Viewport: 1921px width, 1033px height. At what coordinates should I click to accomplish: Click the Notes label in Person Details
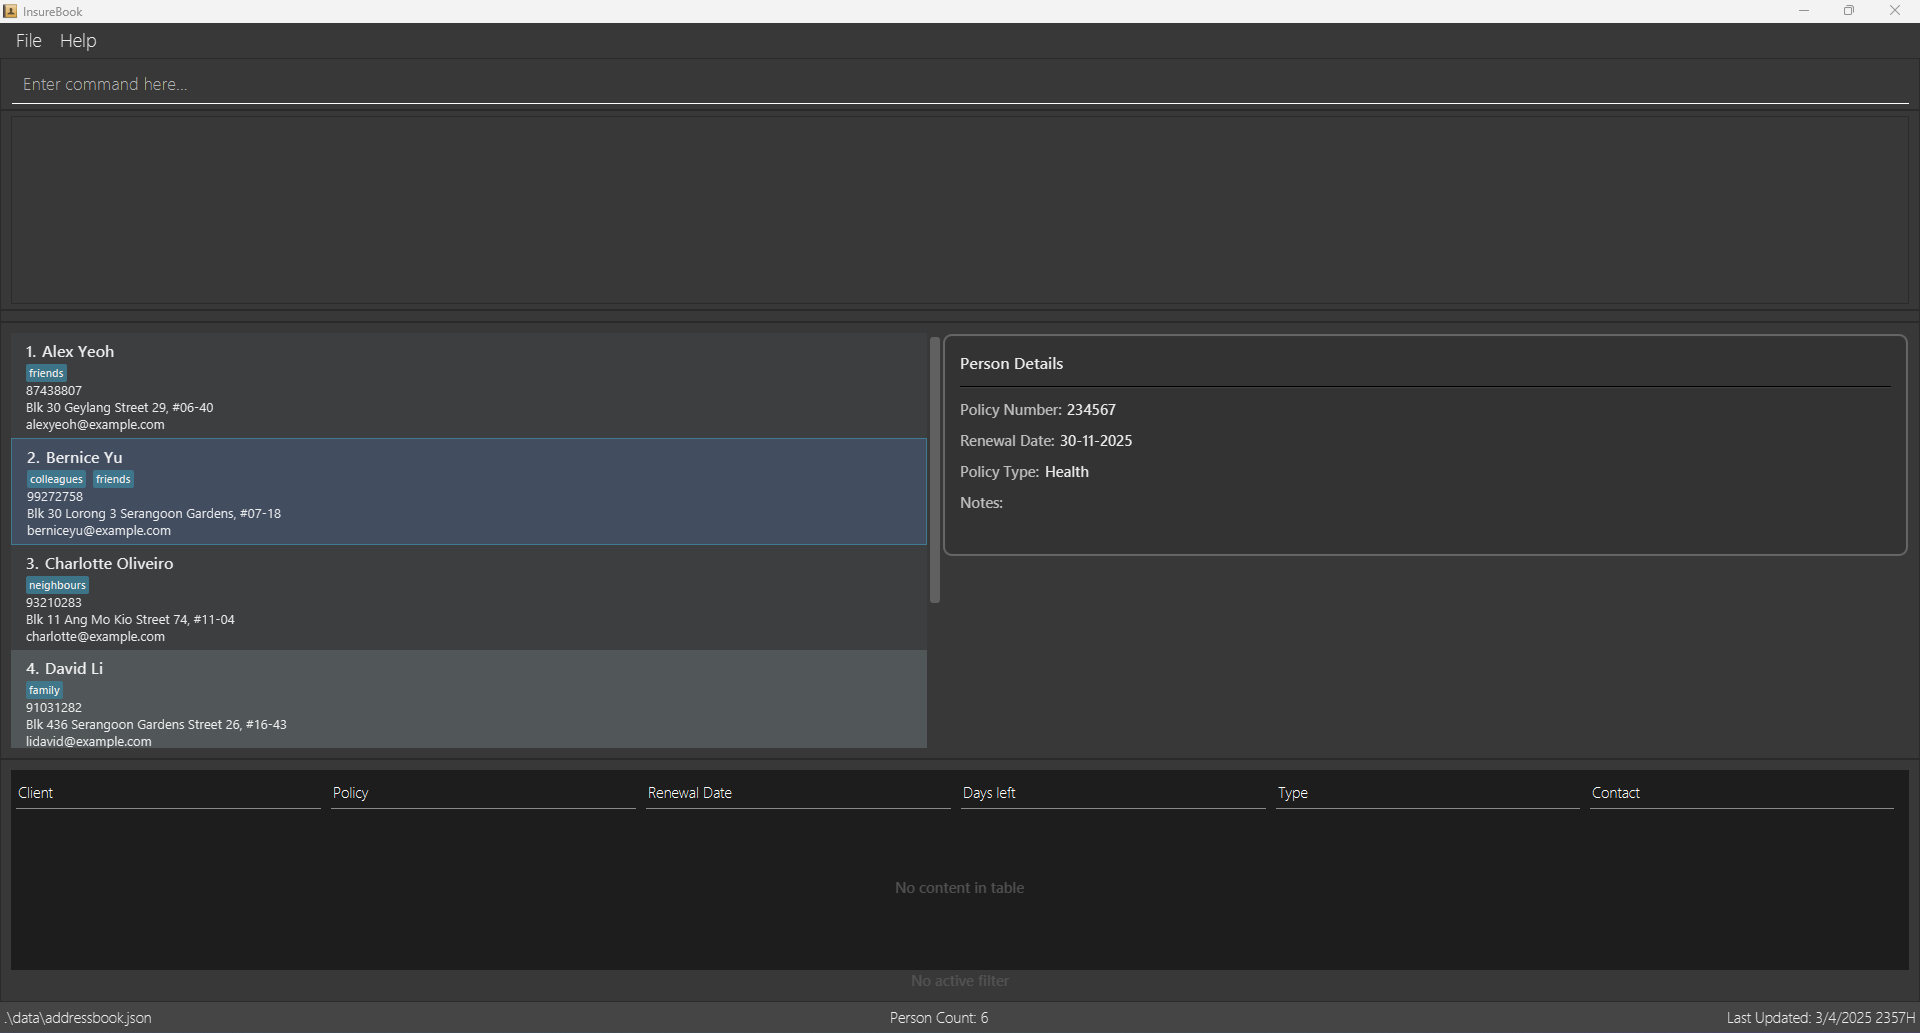click(x=981, y=503)
